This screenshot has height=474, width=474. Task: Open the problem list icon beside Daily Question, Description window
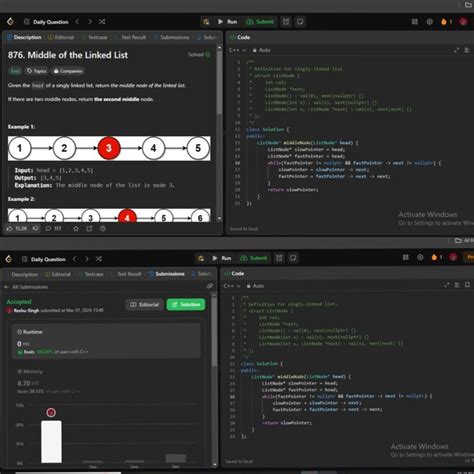pyautogui.click(x=26, y=22)
